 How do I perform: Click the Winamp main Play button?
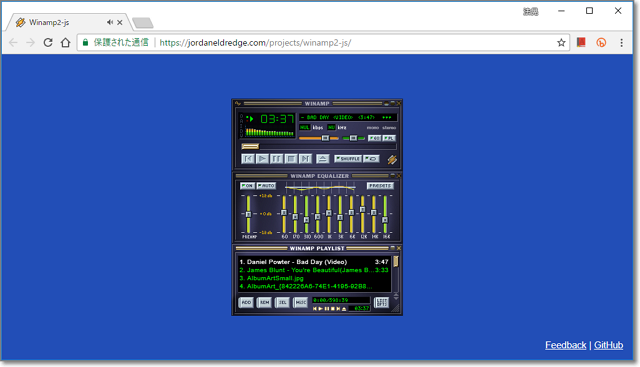[x=262, y=159]
